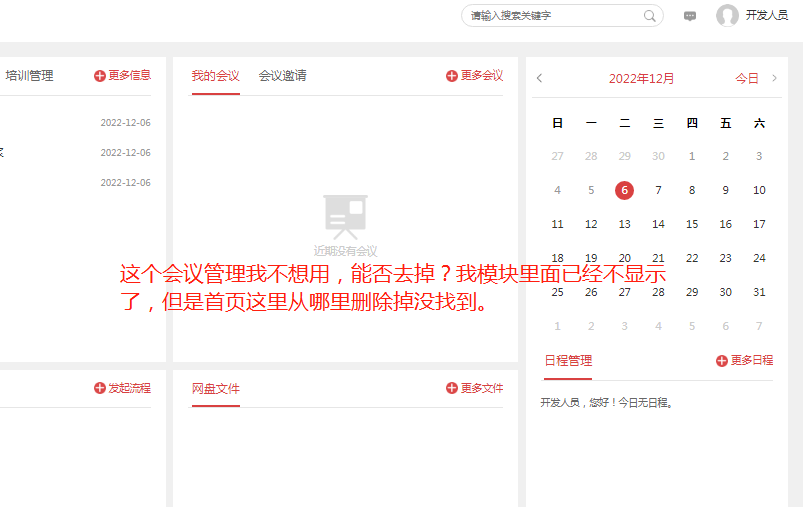Select December 13 in calendar

click(624, 224)
